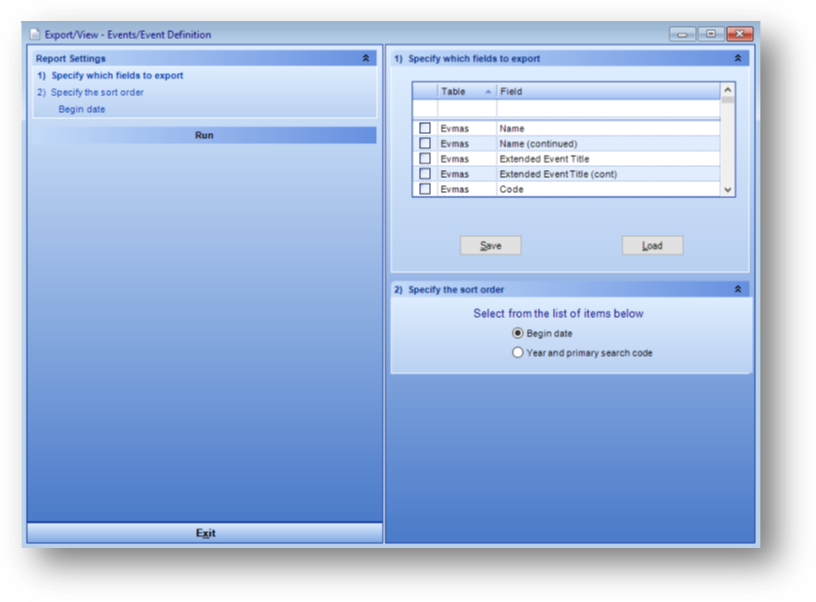Select the Name (continued) field cell
The image size is (816, 602).
click(x=608, y=143)
